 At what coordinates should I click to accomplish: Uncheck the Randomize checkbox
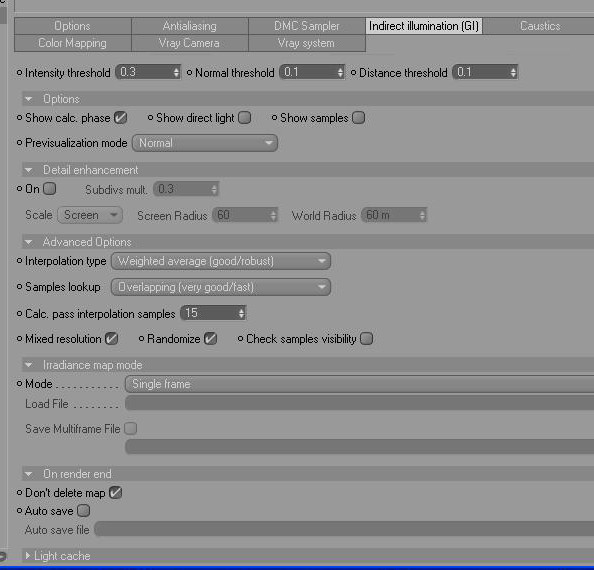point(210,339)
